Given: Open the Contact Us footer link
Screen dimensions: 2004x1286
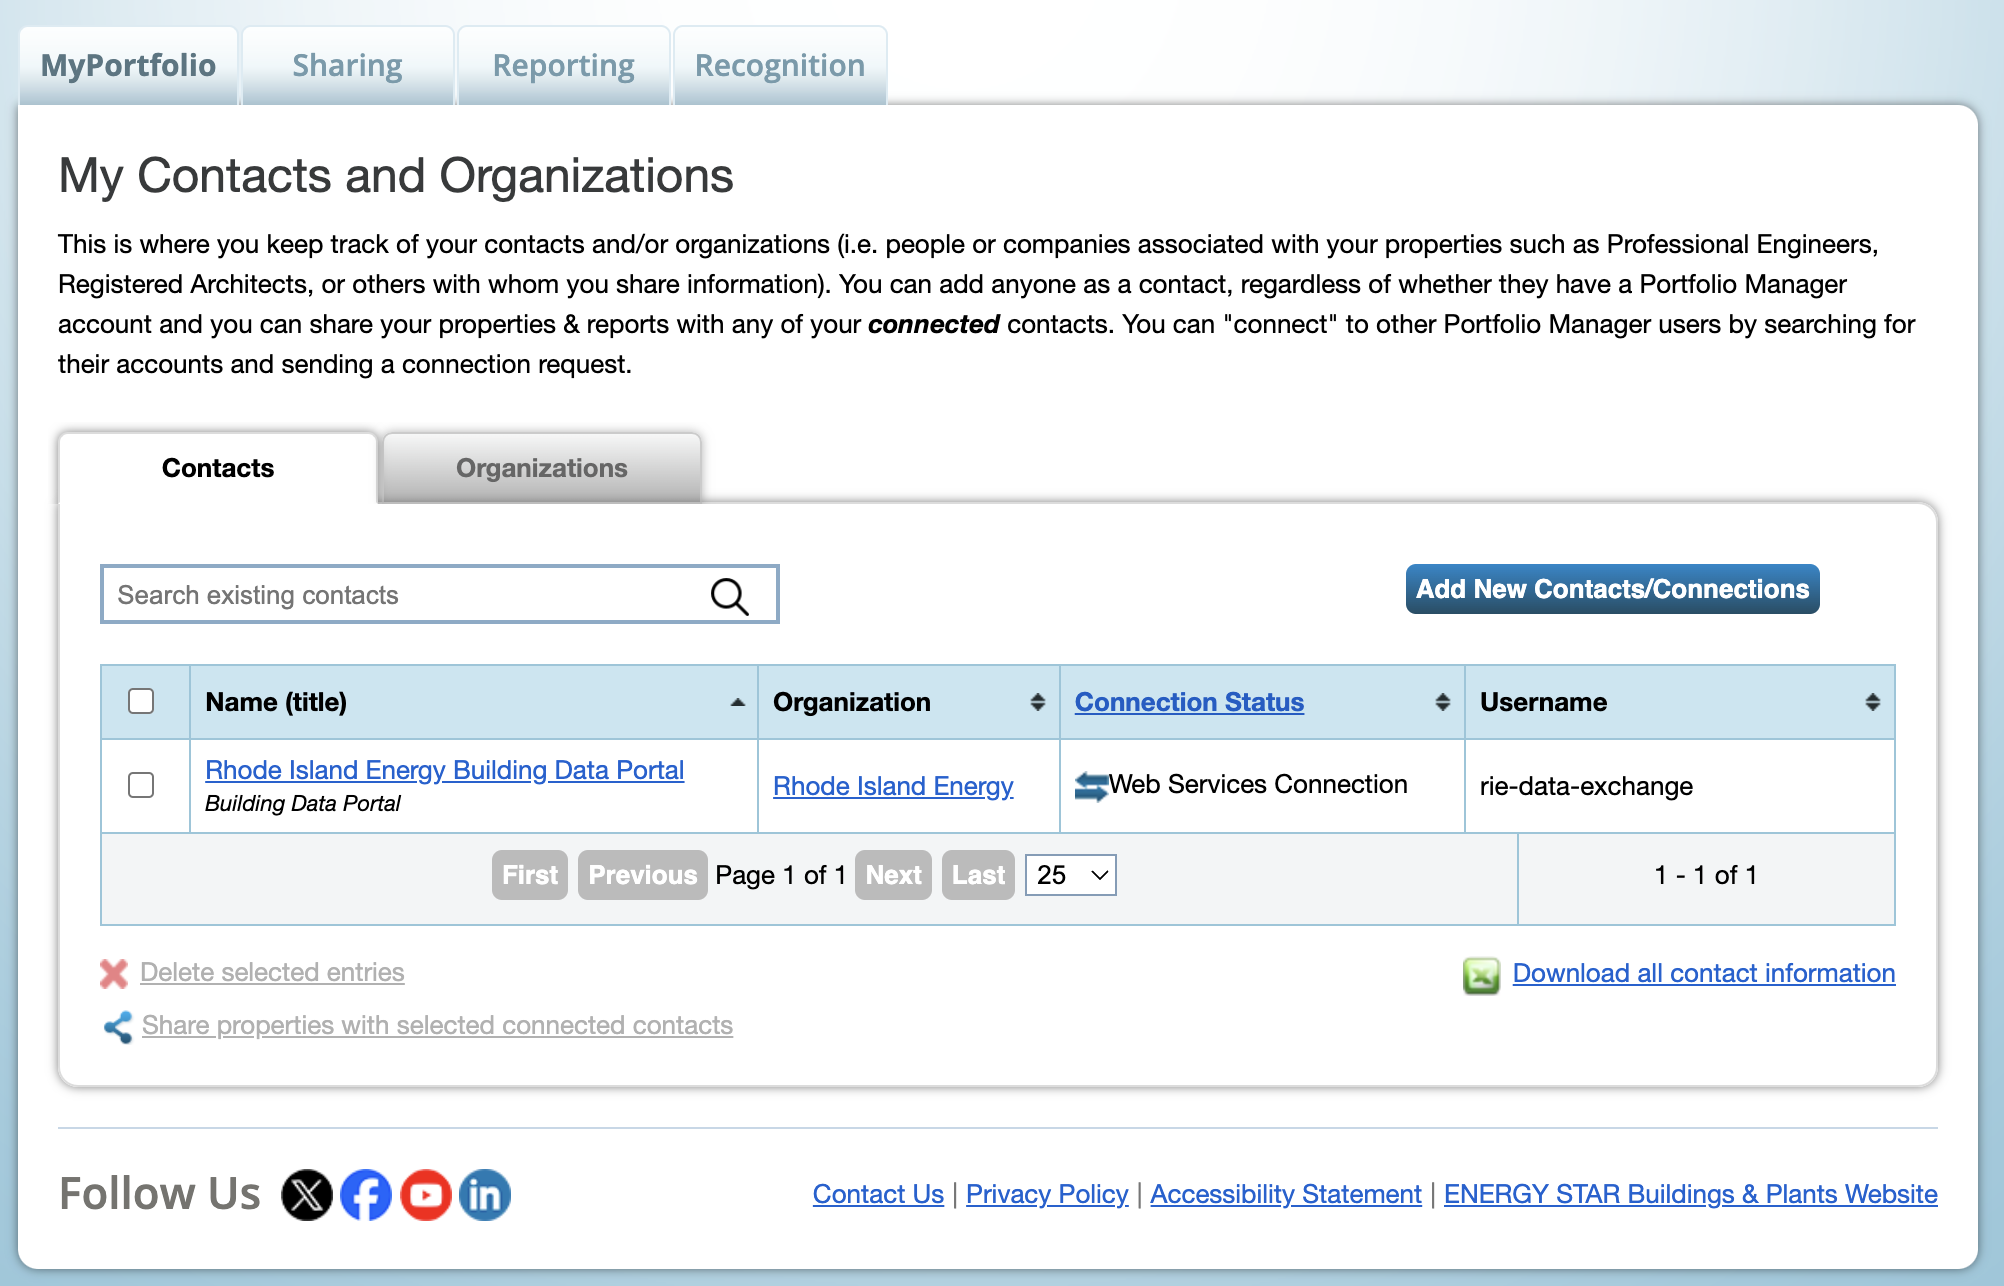Looking at the screenshot, I should tap(878, 1194).
